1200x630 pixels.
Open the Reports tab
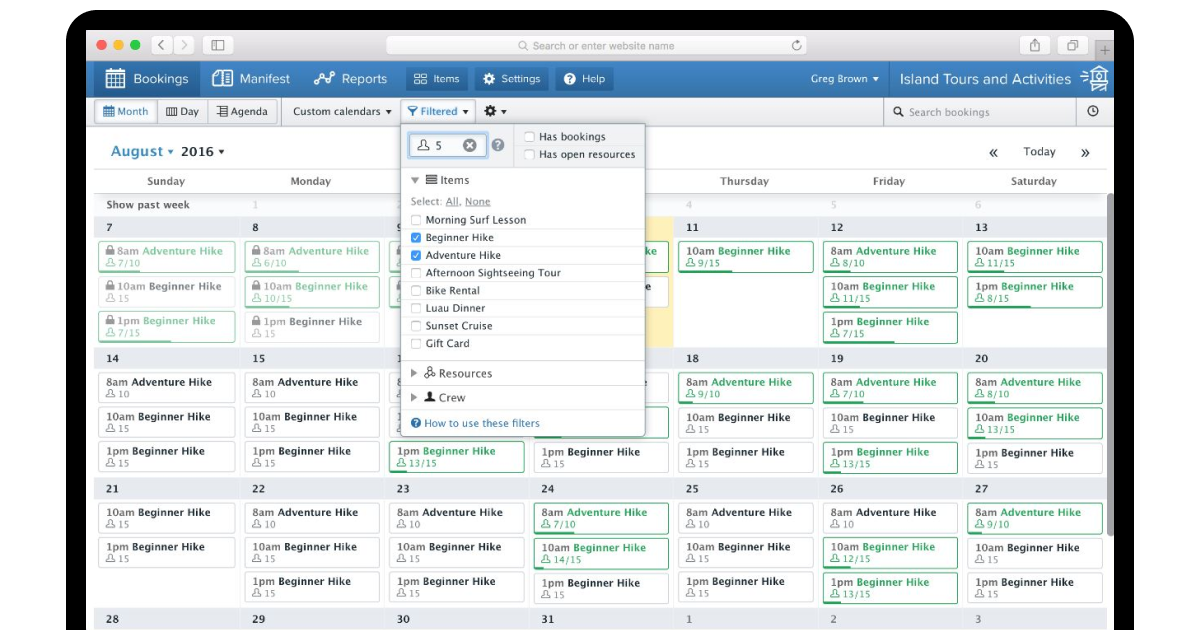click(350, 79)
